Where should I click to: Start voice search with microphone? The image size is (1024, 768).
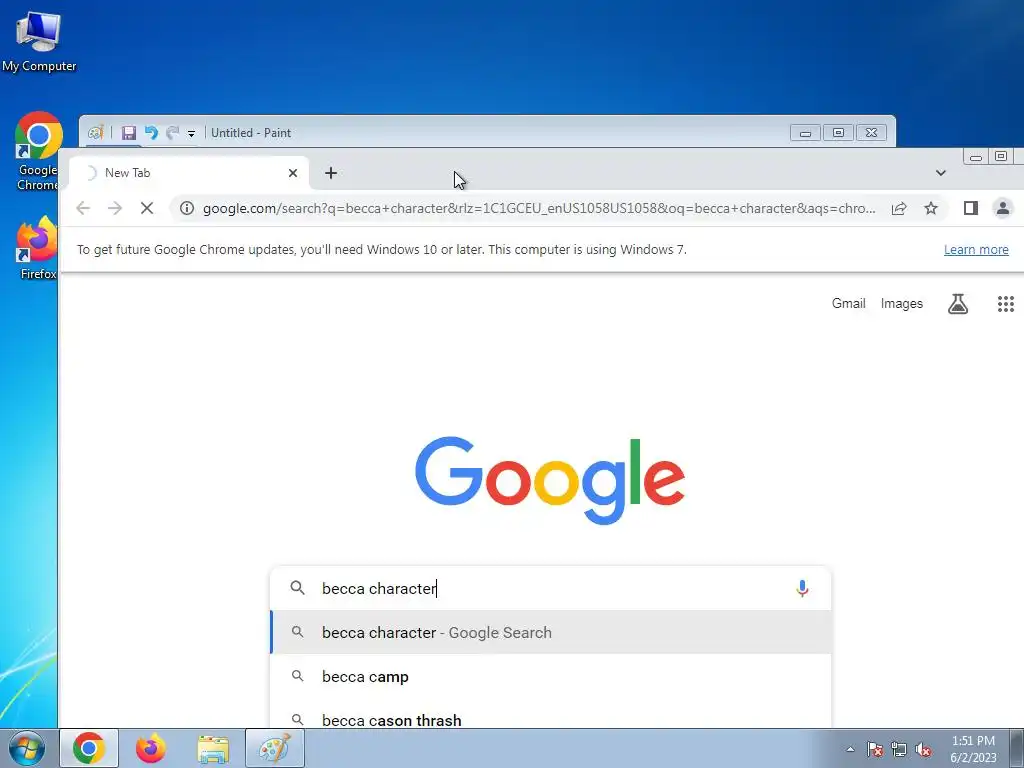(802, 588)
